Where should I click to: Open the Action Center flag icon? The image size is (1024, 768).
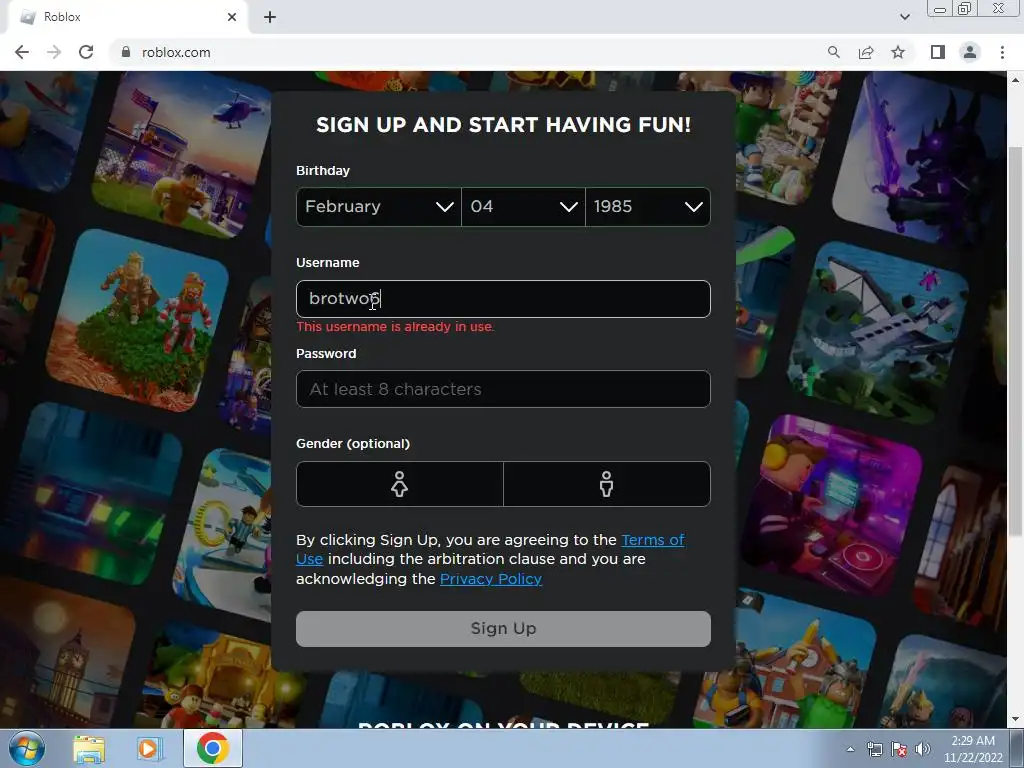click(x=899, y=749)
